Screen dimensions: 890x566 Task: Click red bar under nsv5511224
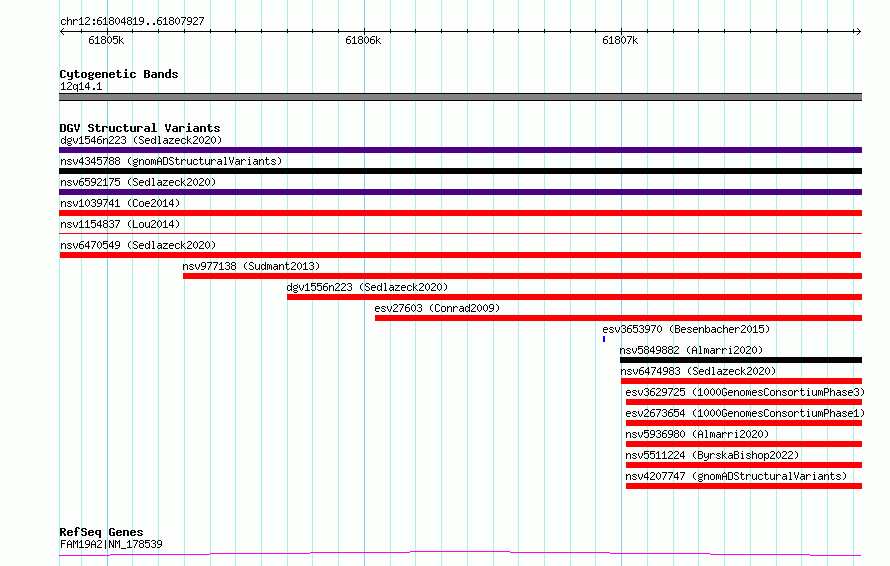click(x=744, y=465)
